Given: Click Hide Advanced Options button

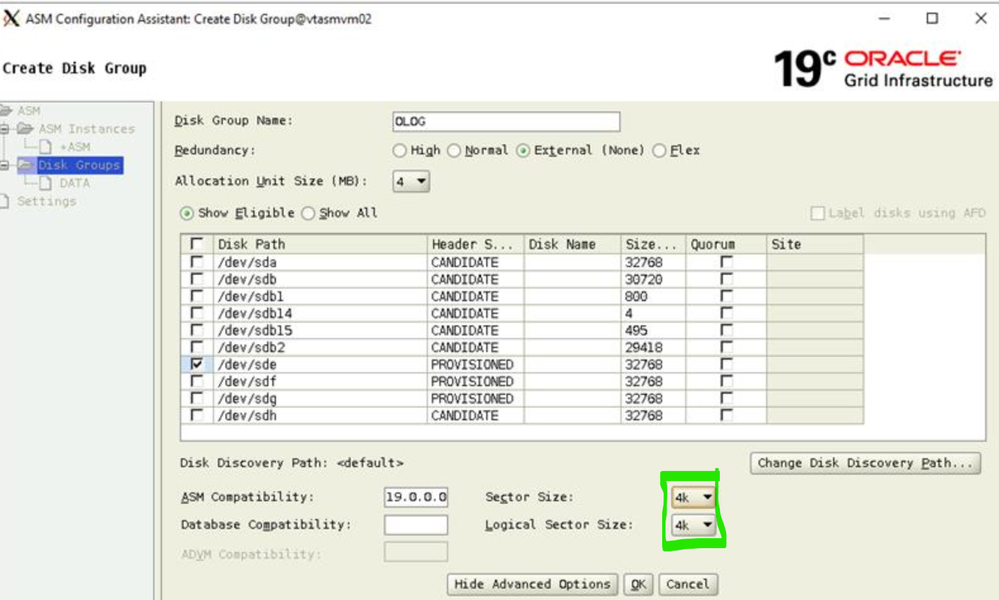Looking at the screenshot, I should coord(532,584).
